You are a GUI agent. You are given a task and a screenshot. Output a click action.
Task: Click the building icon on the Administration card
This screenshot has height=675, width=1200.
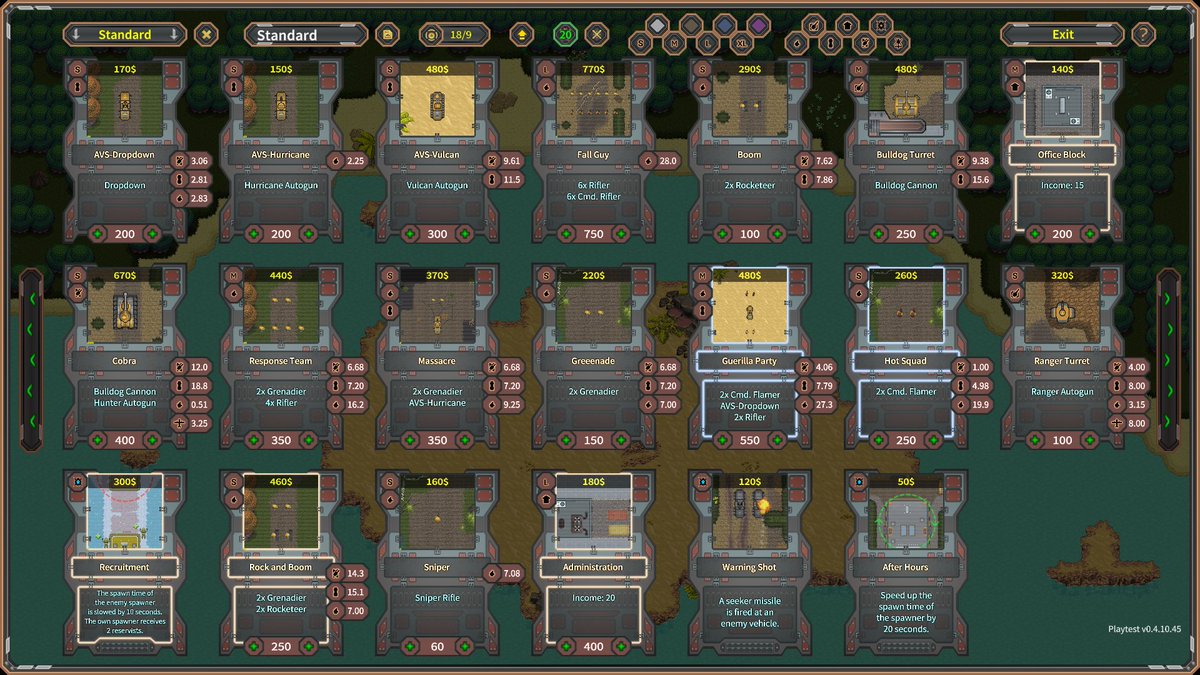coord(545,499)
